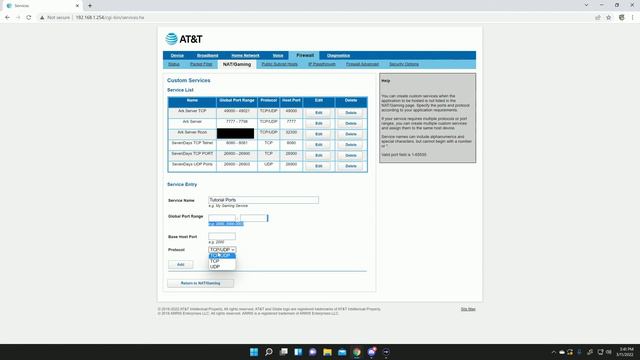Open the Windows Start menu
The width and height of the screenshot is (640, 360).
(x=254, y=352)
